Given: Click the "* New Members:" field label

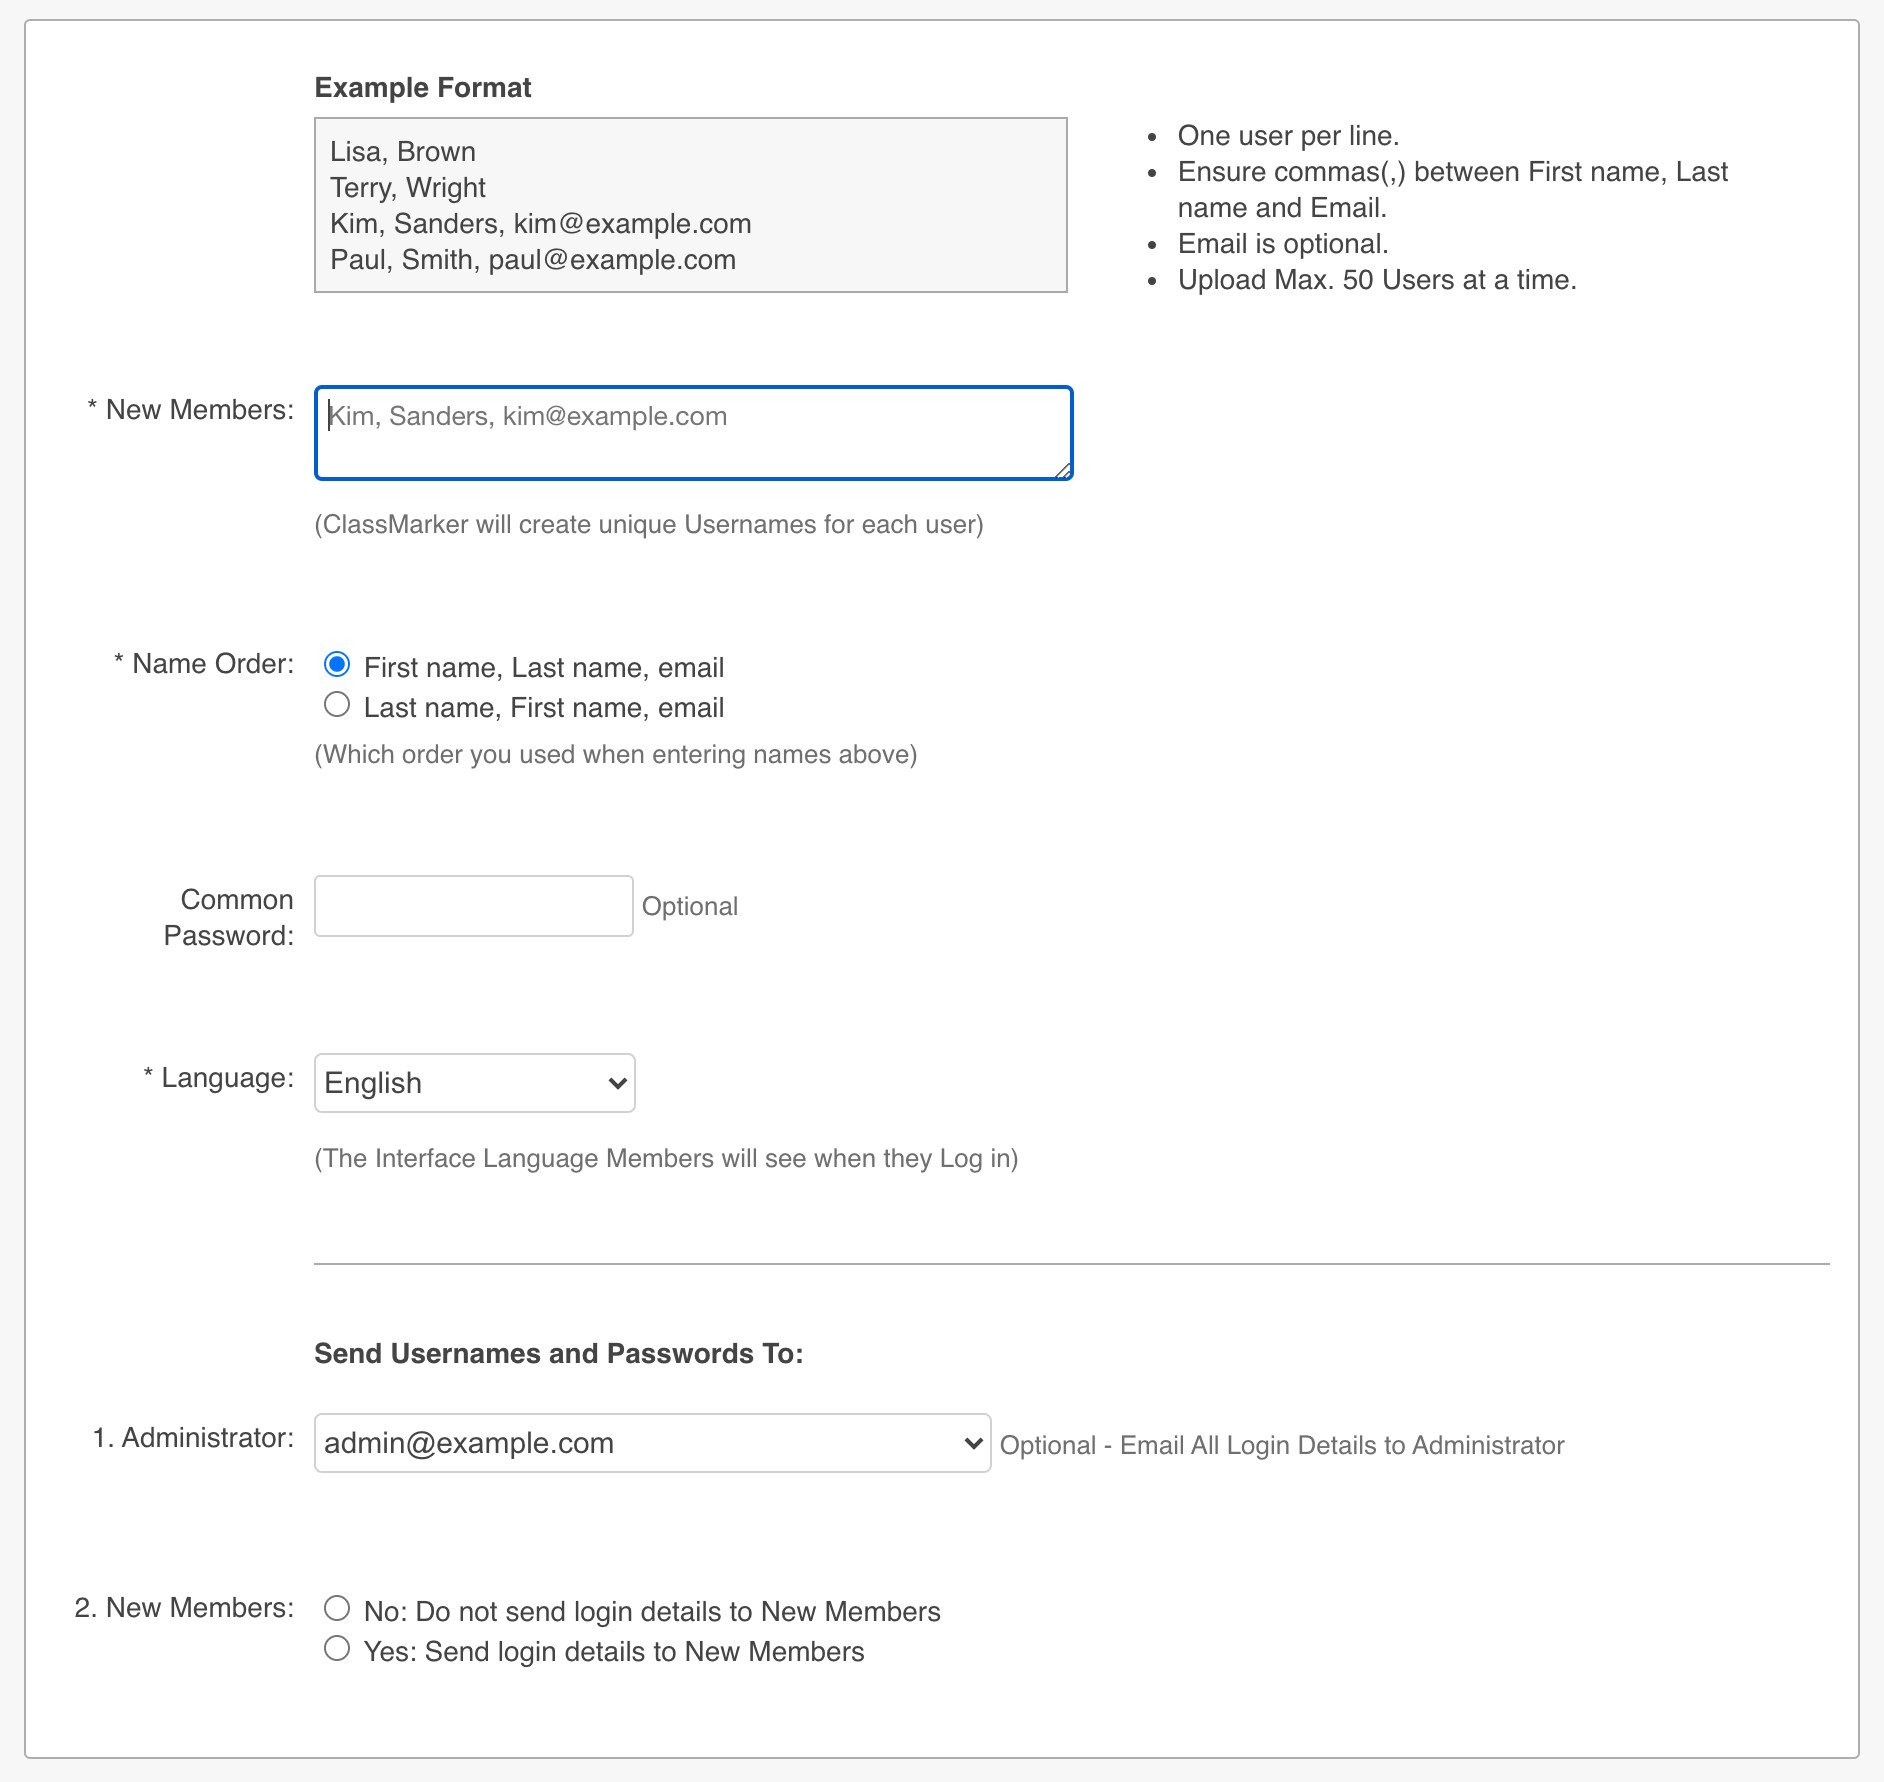Looking at the screenshot, I should coord(190,410).
